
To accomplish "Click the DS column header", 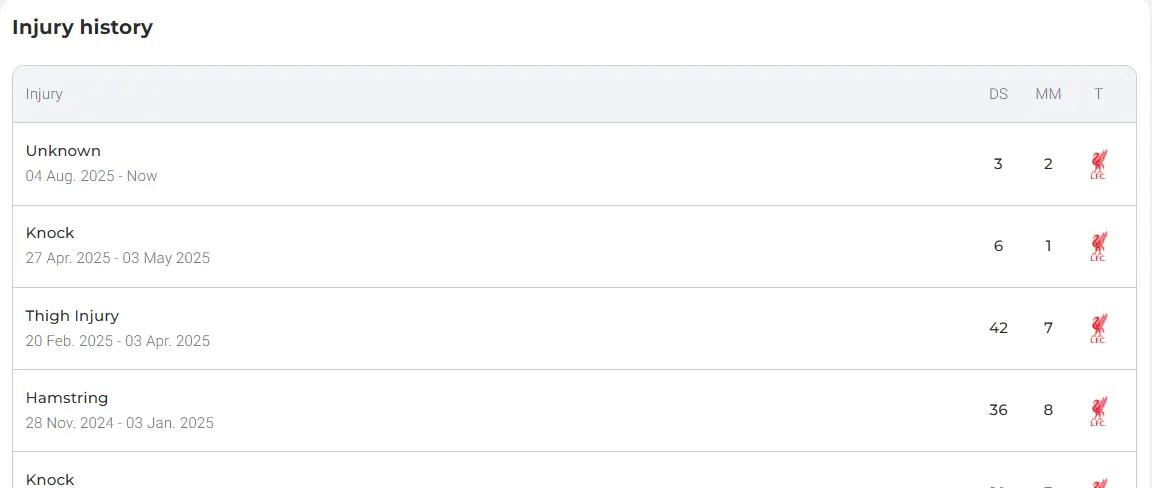I will click(x=998, y=94).
